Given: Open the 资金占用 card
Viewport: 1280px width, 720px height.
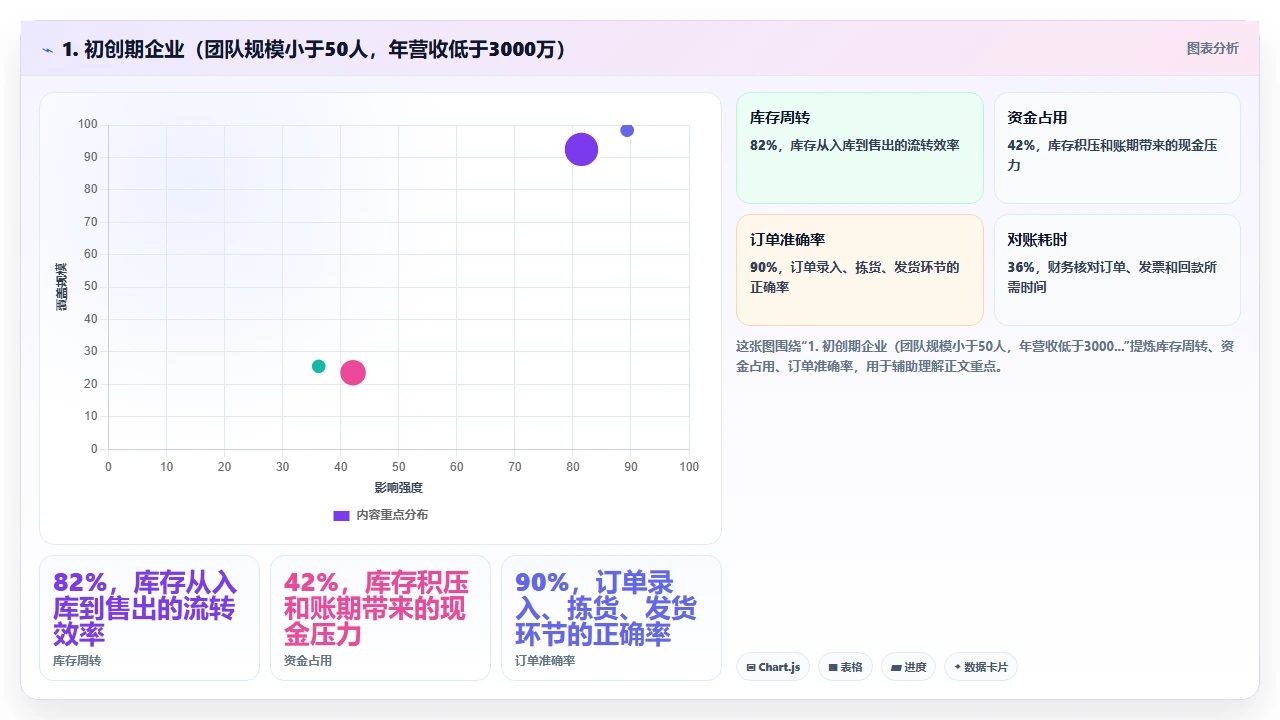Looking at the screenshot, I should 1117,148.
